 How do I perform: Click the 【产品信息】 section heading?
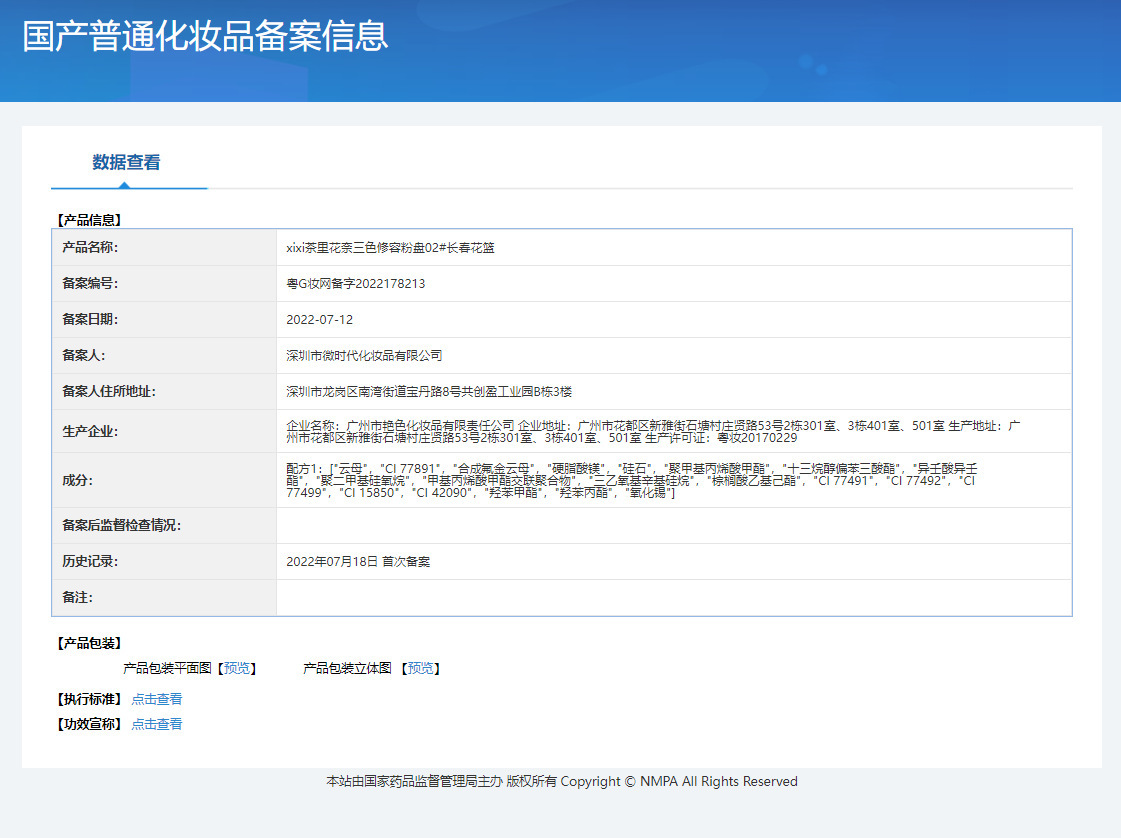click(x=89, y=220)
